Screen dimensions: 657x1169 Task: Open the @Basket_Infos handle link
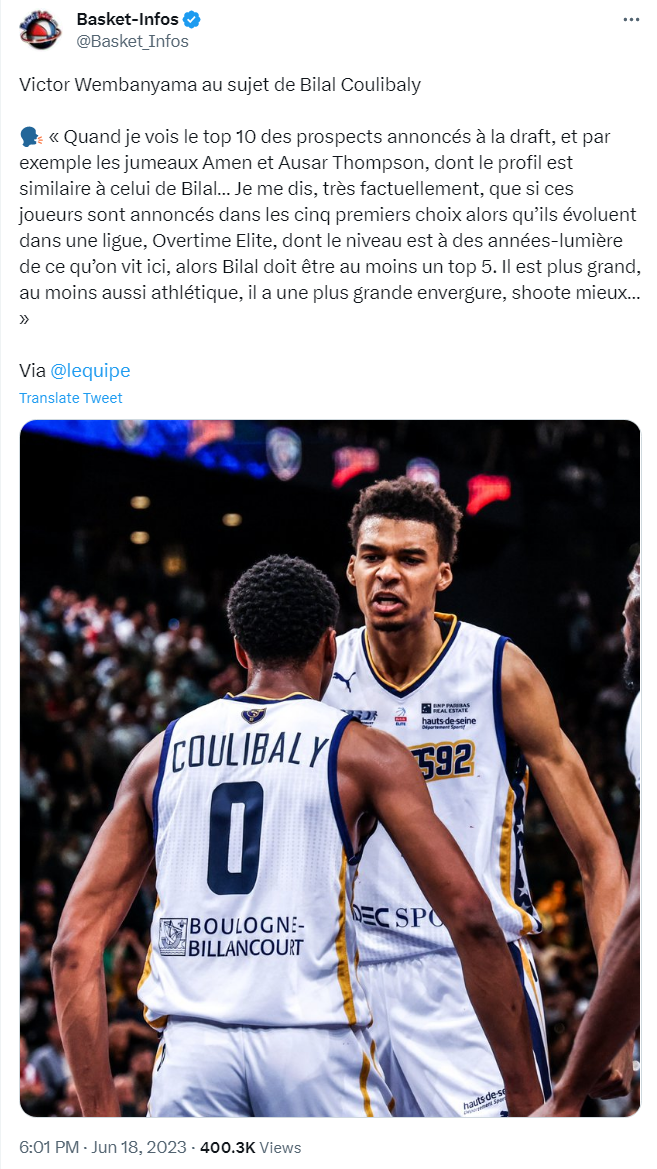[132, 41]
